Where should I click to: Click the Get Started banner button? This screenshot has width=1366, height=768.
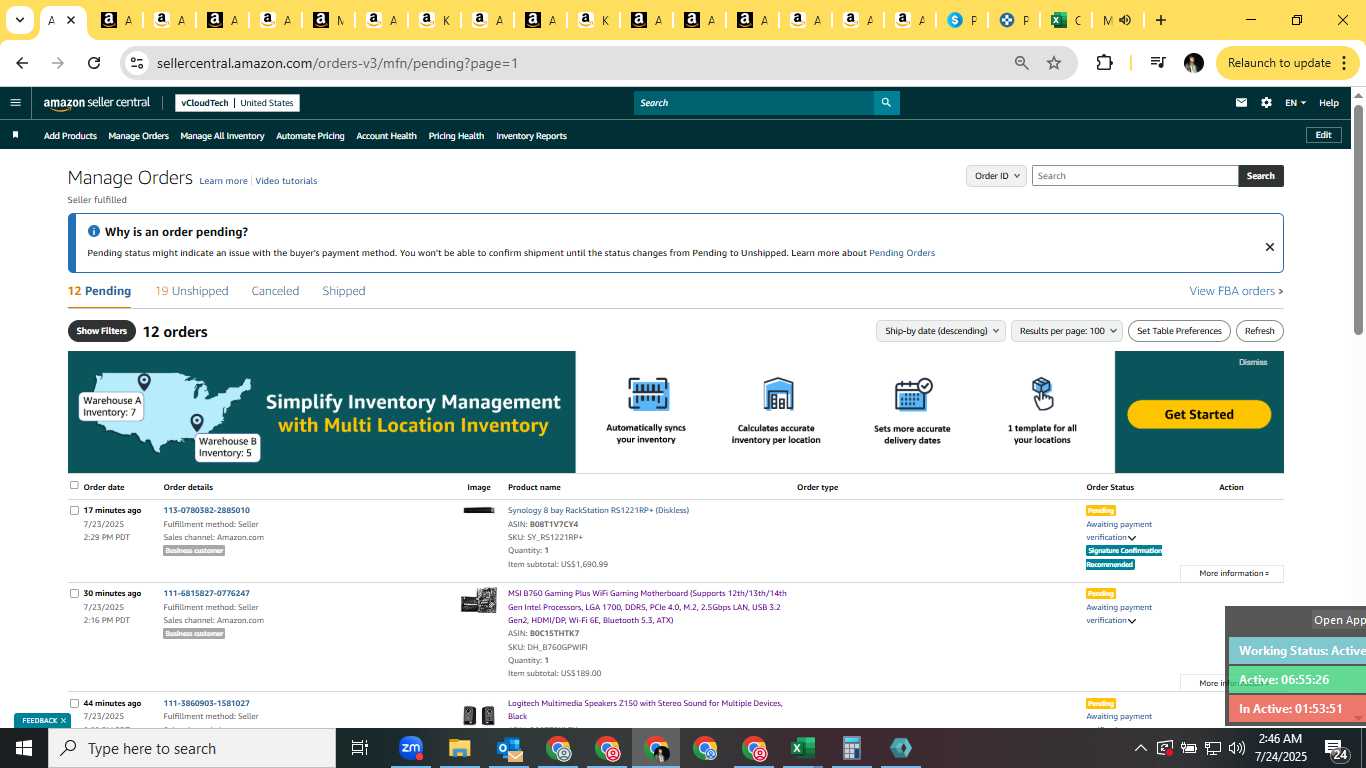point(1199,414)
